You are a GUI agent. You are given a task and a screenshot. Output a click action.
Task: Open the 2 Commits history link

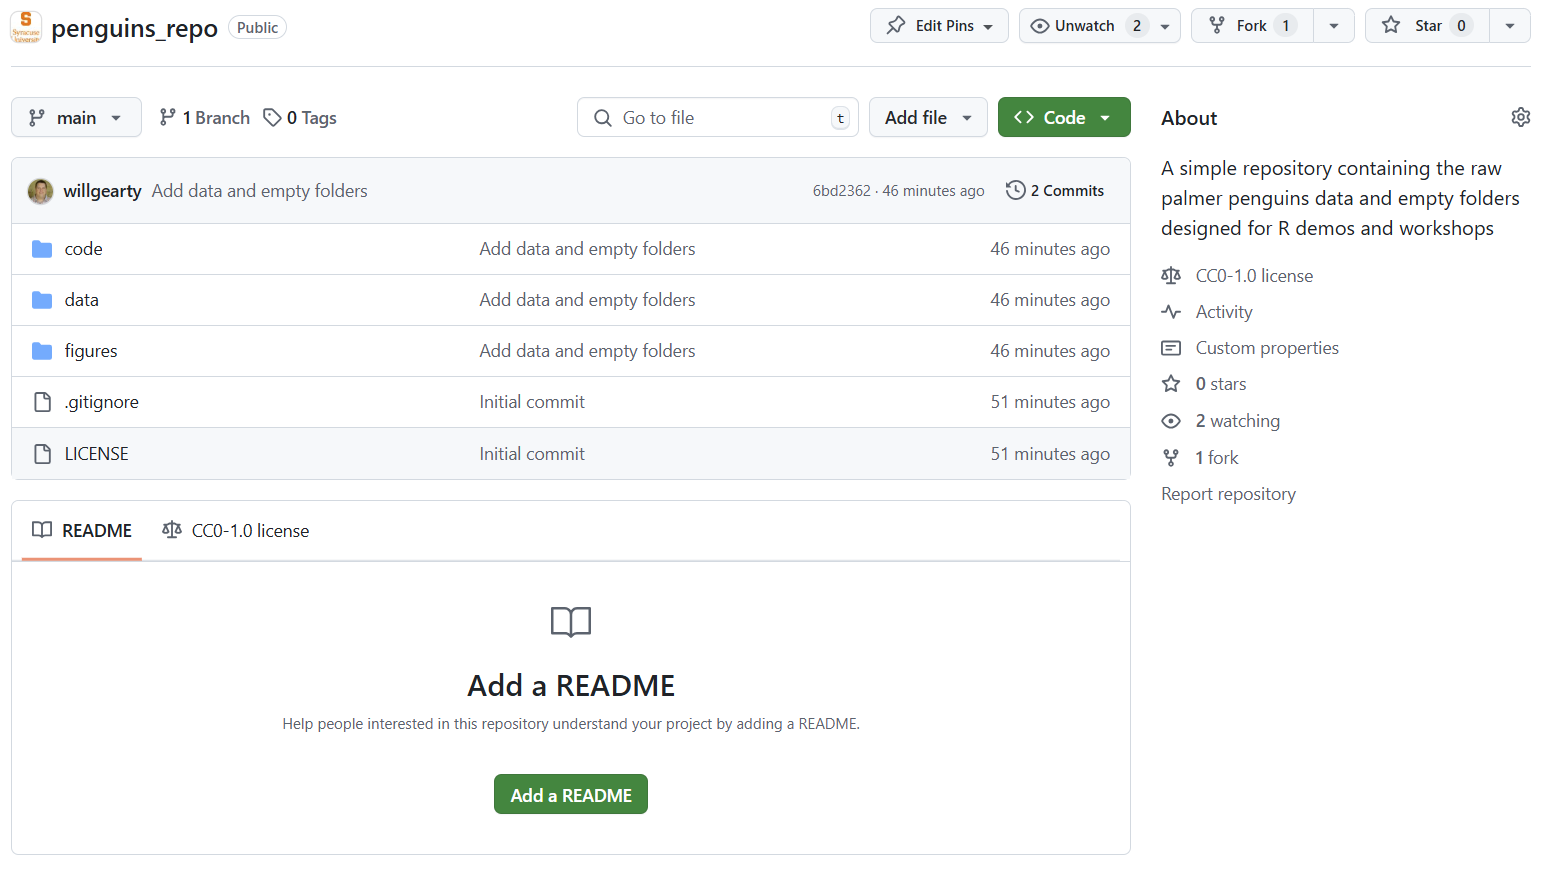click(1055, 190)
